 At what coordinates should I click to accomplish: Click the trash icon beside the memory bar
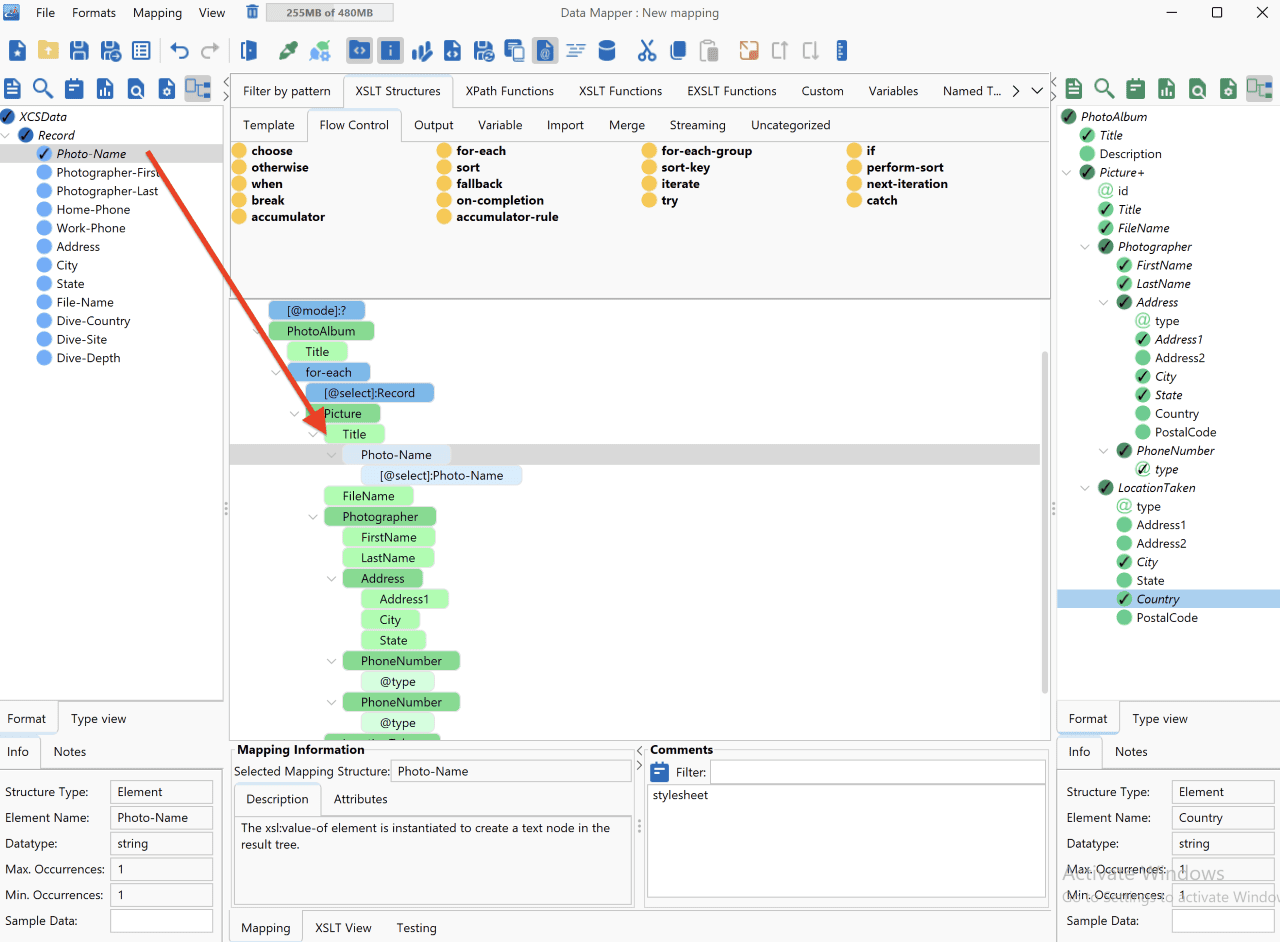pyautogui.click(x=252, y=12)
